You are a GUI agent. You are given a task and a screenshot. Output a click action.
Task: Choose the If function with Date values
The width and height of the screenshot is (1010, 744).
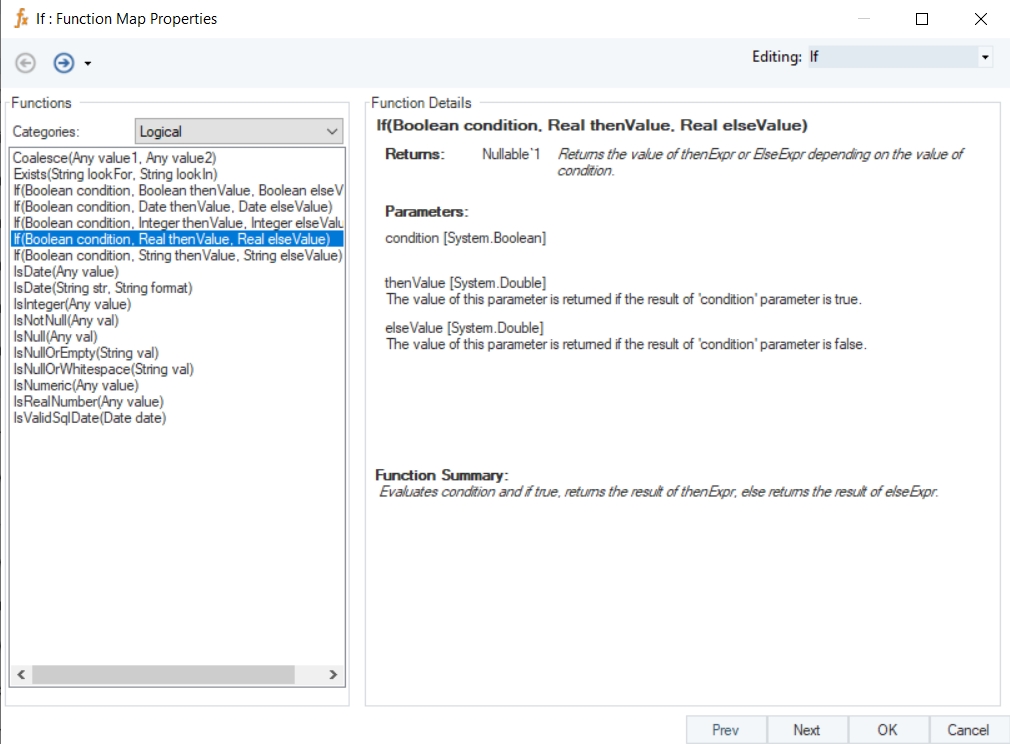click(172, 207)
